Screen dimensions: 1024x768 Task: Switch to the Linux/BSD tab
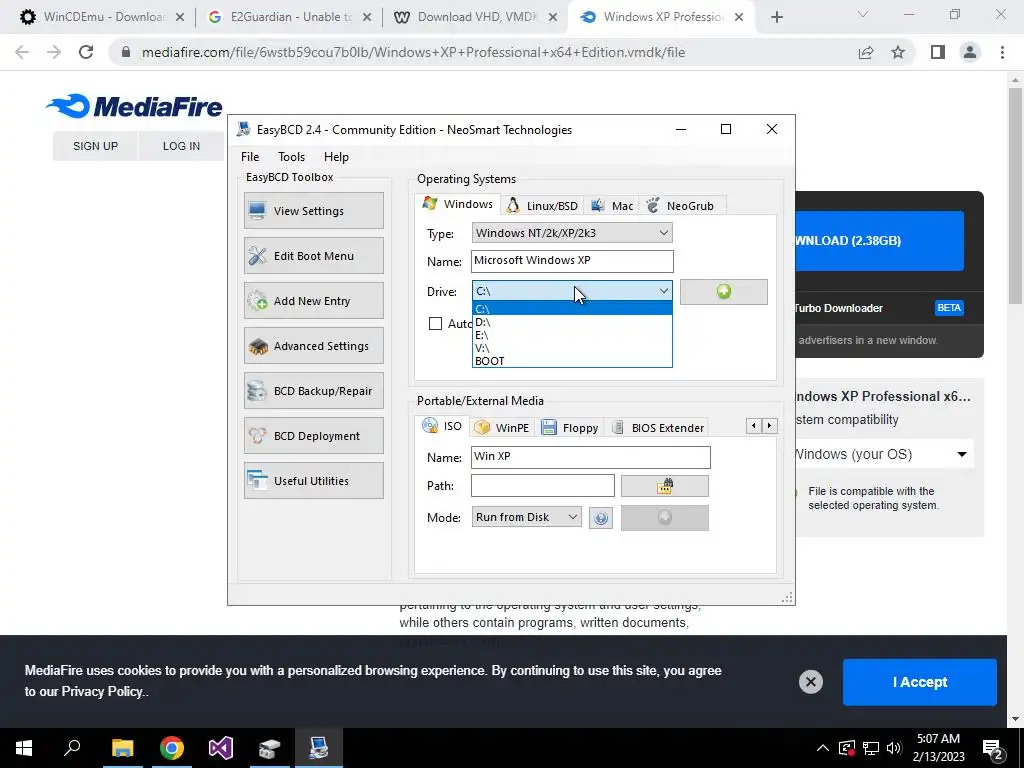click(543, 206)
